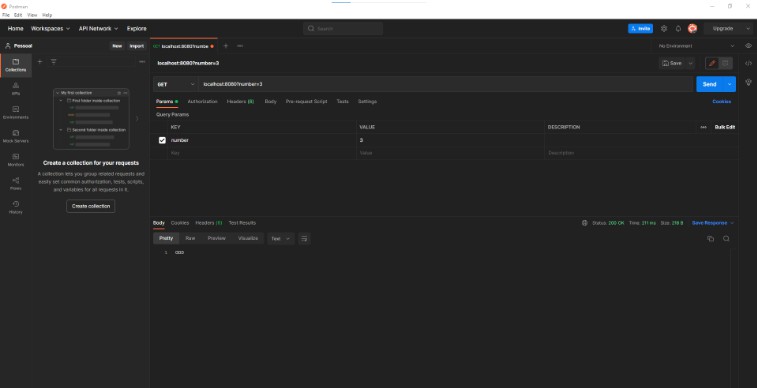Open the Environments sidebar panel
The height and width of the screenshot is (388, 757).
tap(16, 112)
